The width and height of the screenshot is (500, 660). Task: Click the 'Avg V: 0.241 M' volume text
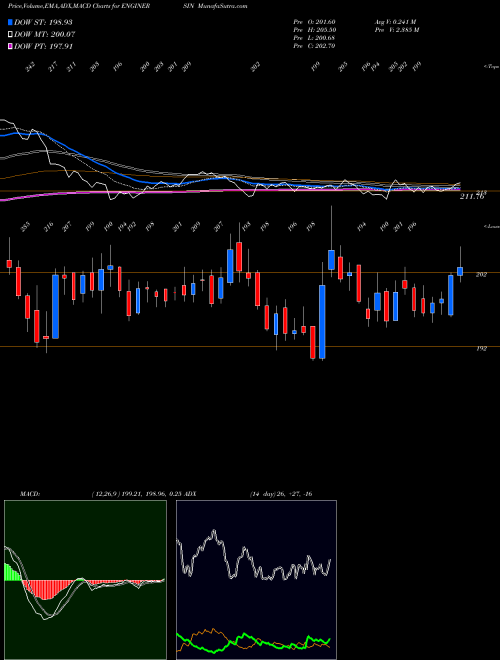click(x=395, y=22)
